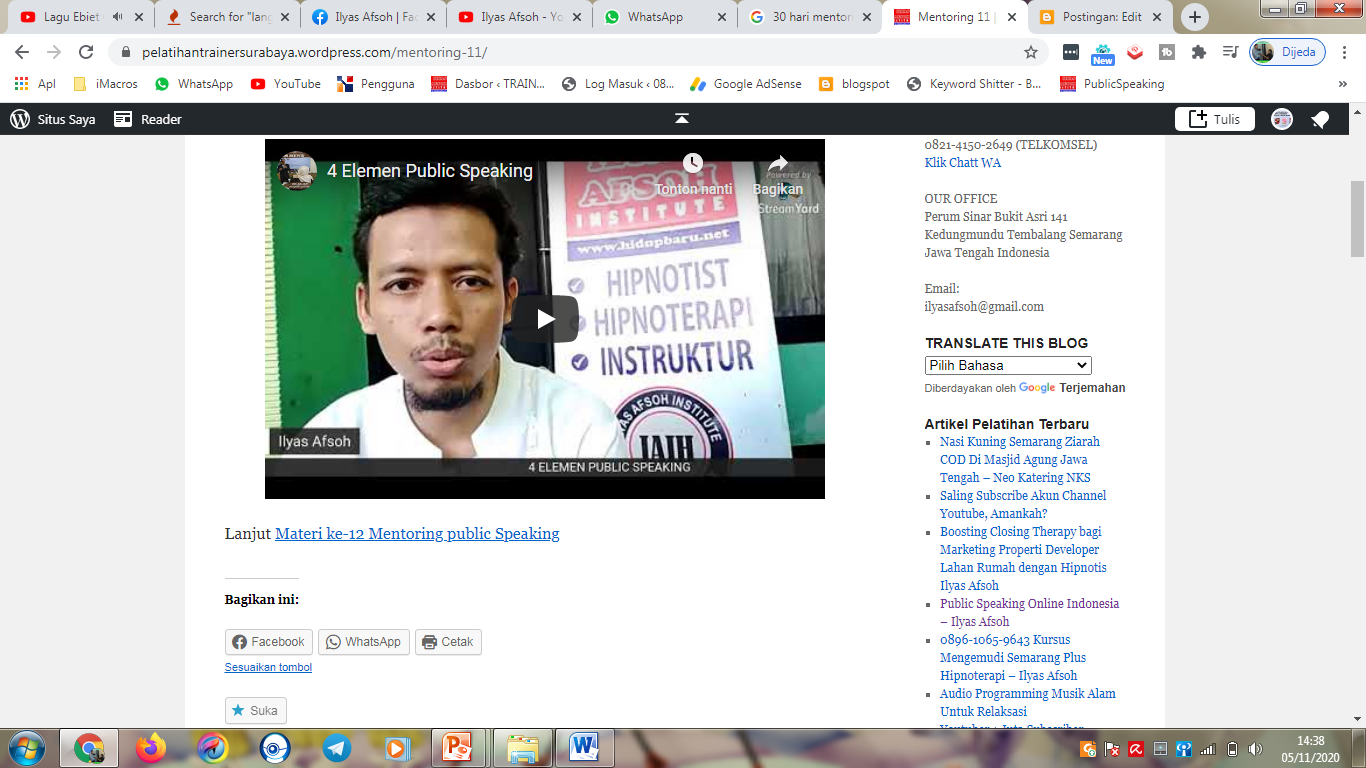Click the address bar URL
The width and height of the screenshot is (1366, 768).
(x=315, y=52)
